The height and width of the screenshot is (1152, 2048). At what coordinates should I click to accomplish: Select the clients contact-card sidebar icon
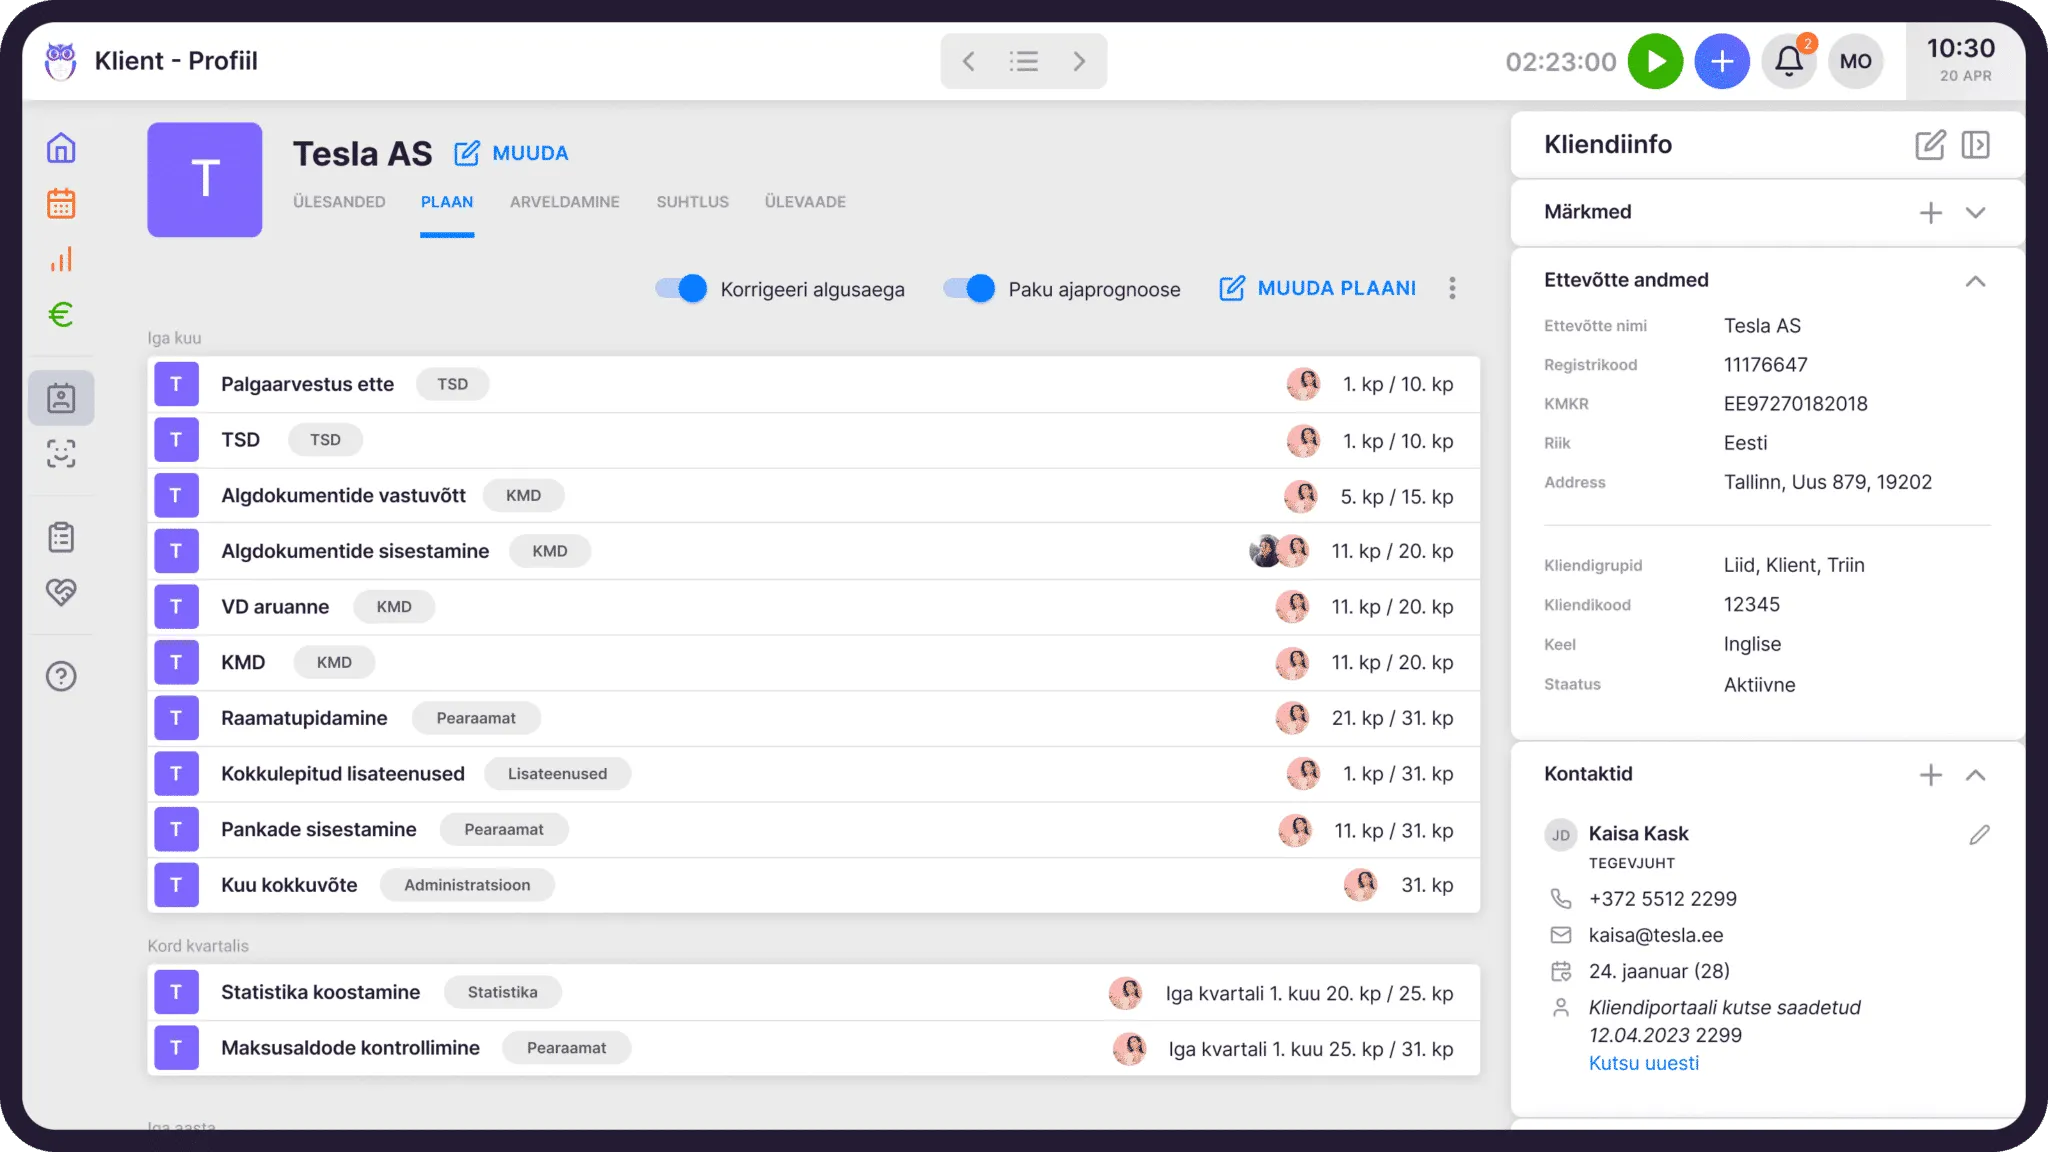tap(61, 398)
